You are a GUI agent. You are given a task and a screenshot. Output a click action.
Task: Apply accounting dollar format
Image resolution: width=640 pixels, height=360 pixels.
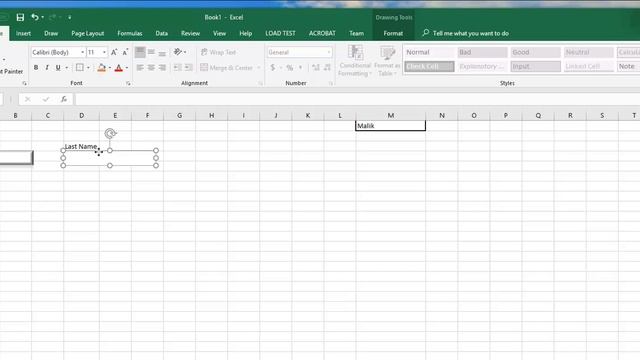tap(273, 67)
